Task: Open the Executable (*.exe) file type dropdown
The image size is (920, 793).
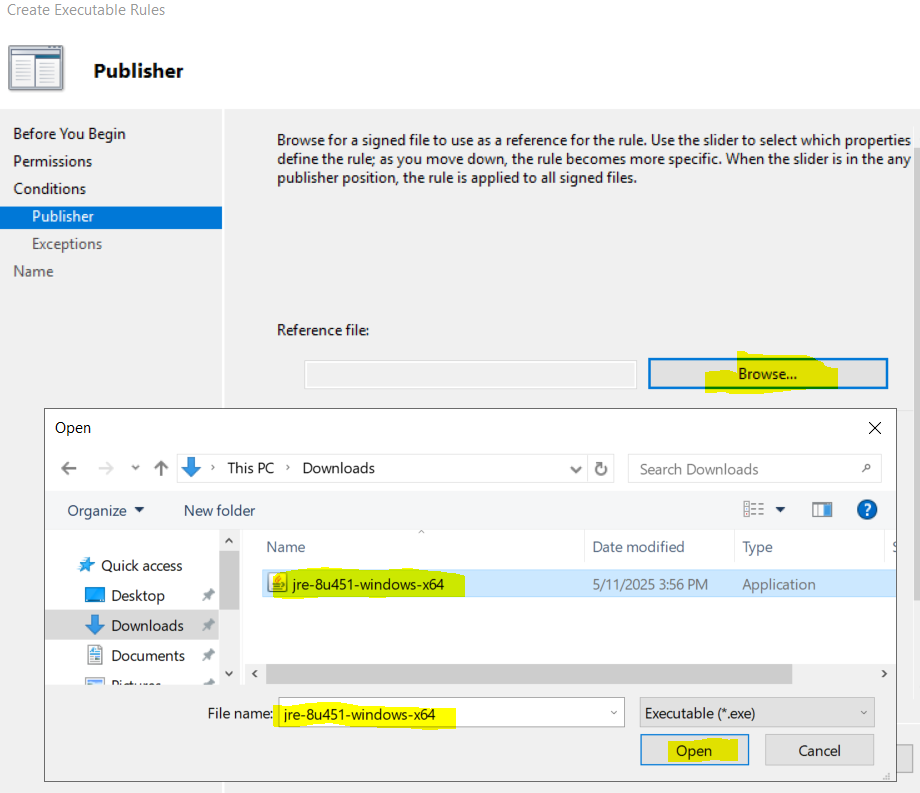Action: click(x=757, y=713)
